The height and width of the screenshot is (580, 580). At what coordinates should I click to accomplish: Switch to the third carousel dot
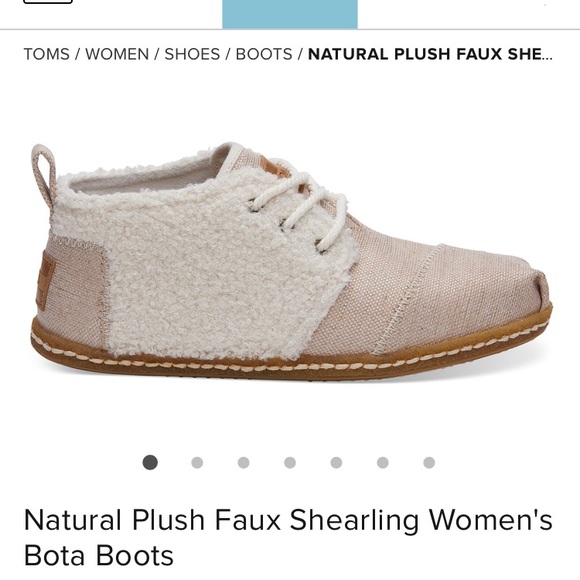pyautogui.click(x=243, y=462)
